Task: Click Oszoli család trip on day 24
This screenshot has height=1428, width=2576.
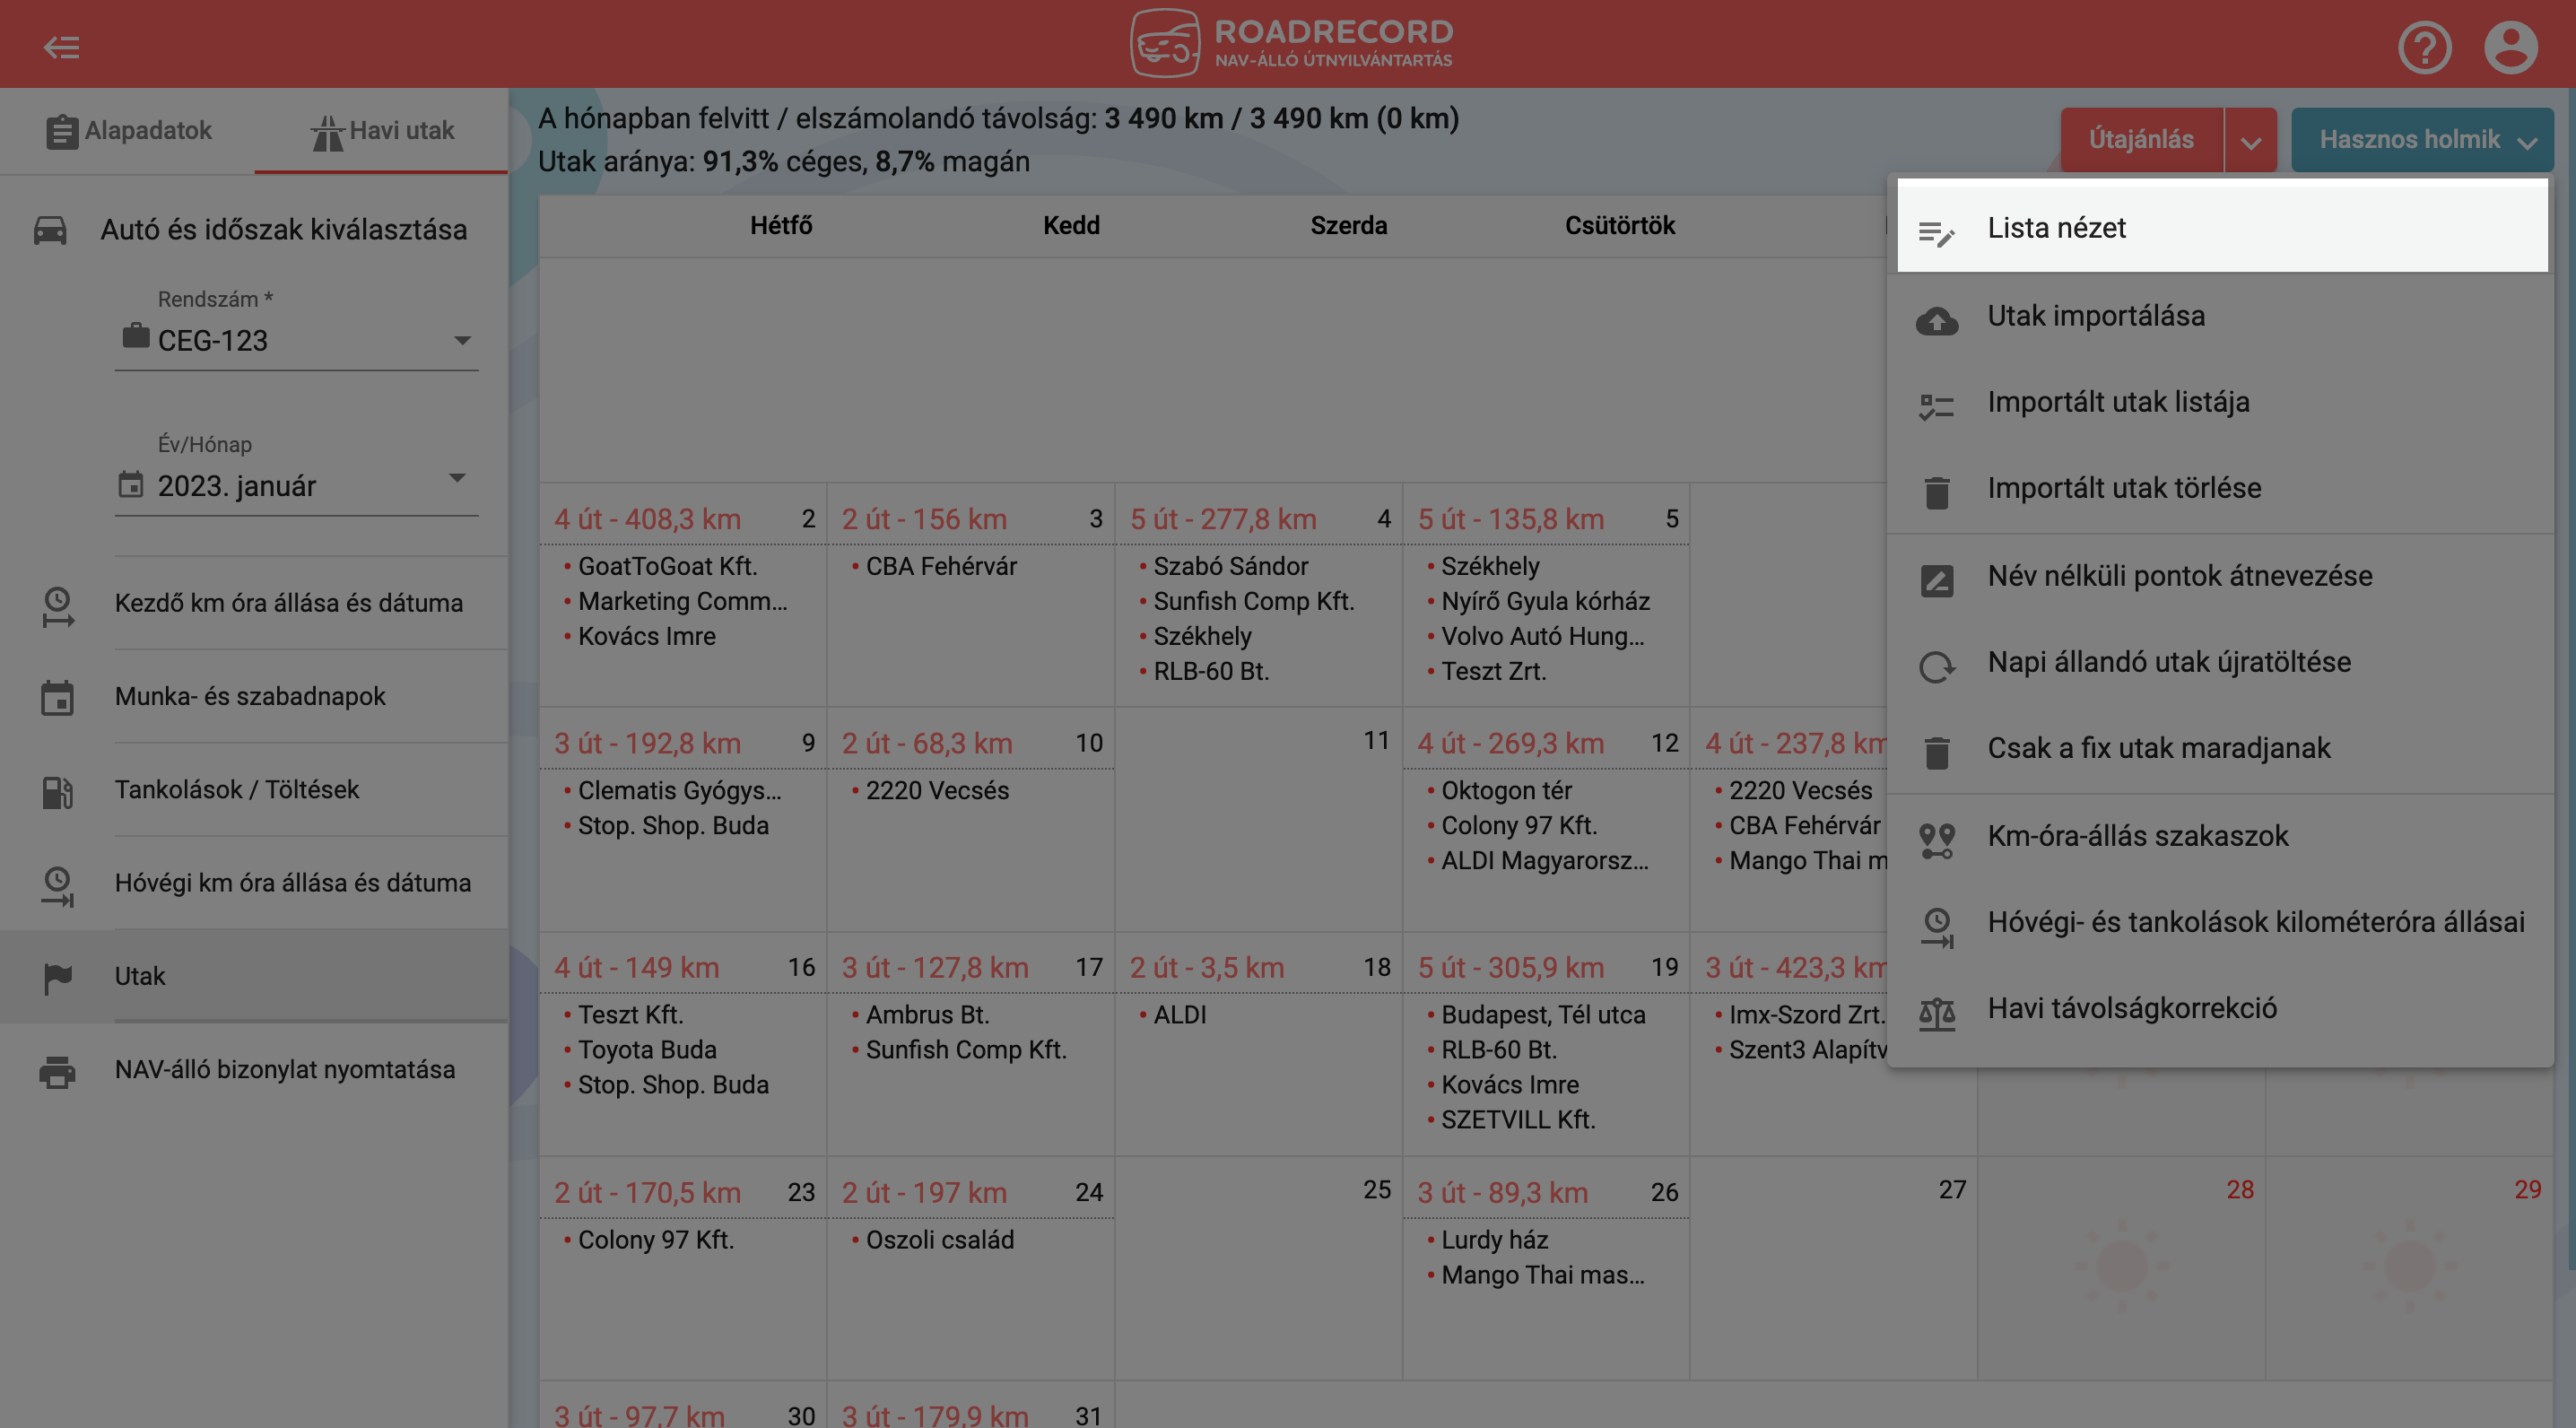Action: (x=939, y=1240)
